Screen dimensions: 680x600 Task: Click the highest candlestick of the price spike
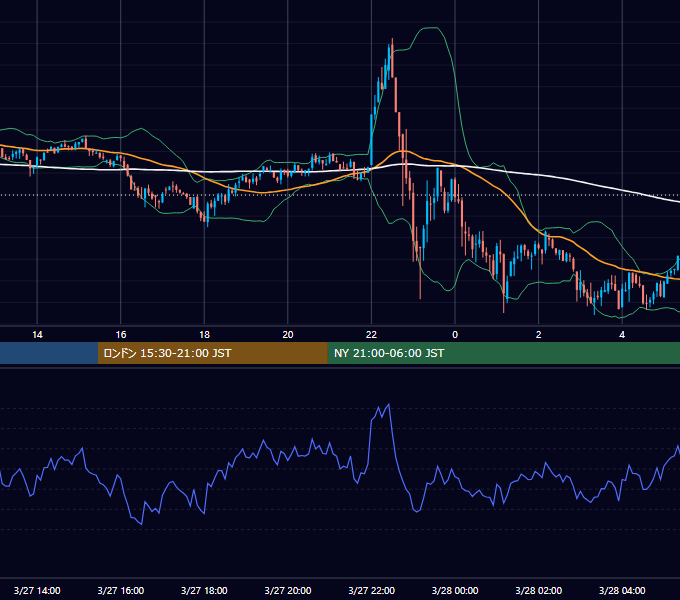click(392, 58)
